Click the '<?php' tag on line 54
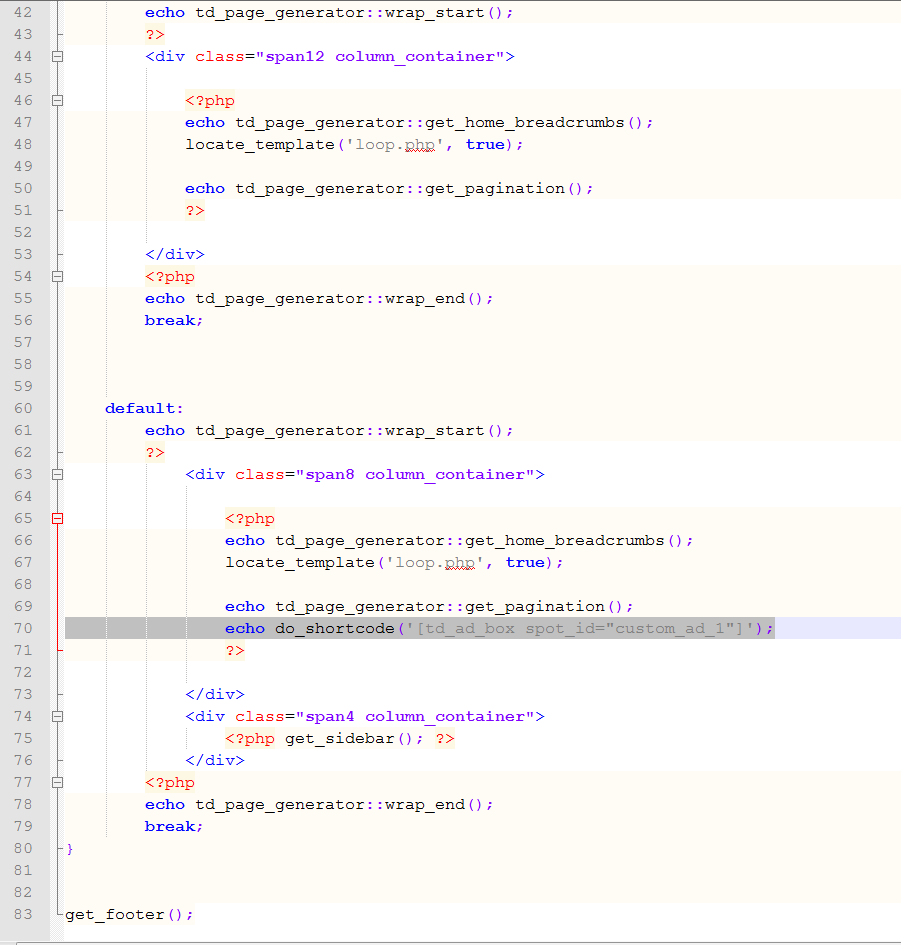The height and width of the screenshot is (945, 901). pyautogui.click(x=170, y=277)
